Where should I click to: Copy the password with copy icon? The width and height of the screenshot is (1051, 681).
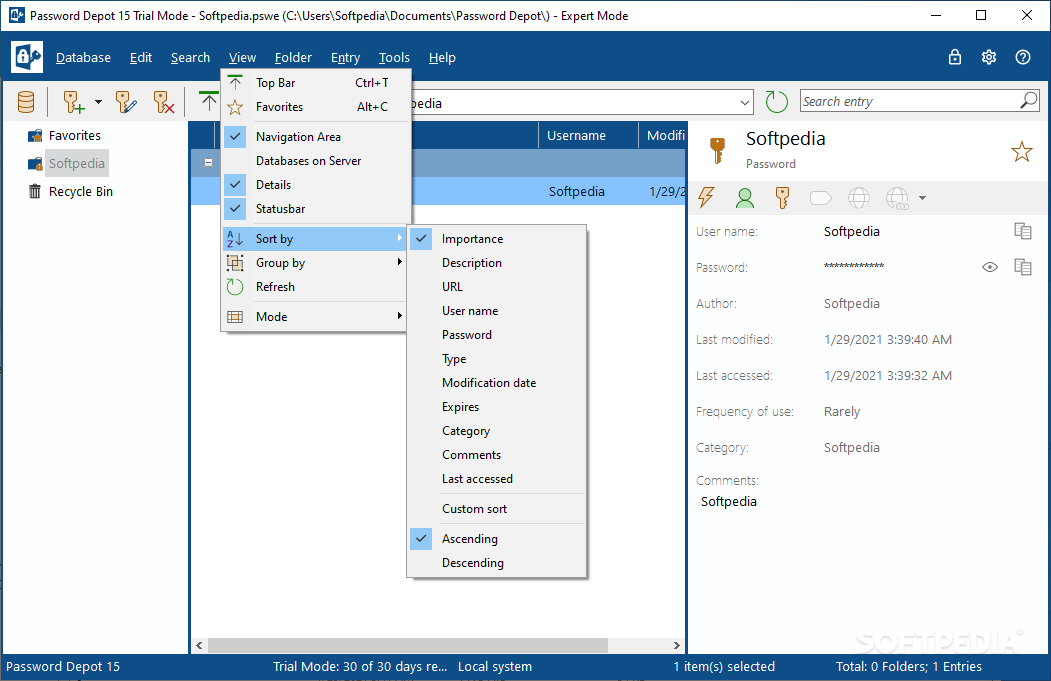[1023, 267]
